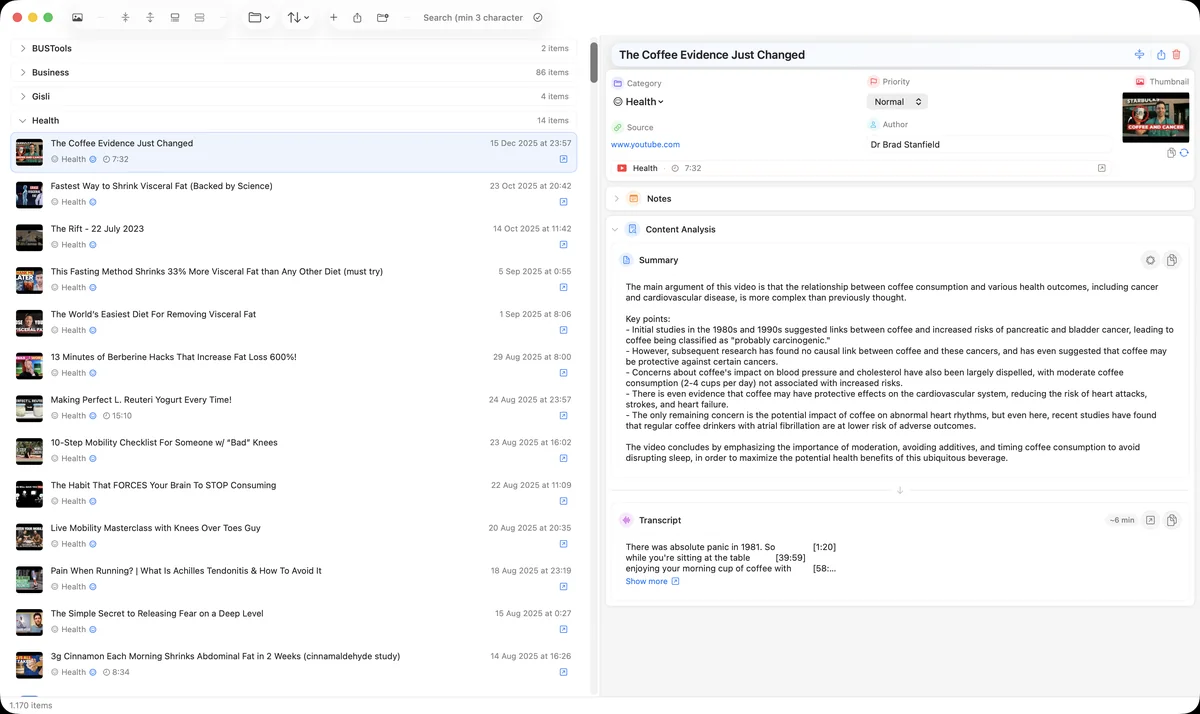Expand the BUSTools group
The width and height of the screenshot is (1200, 714).
(x=23, y=48)
